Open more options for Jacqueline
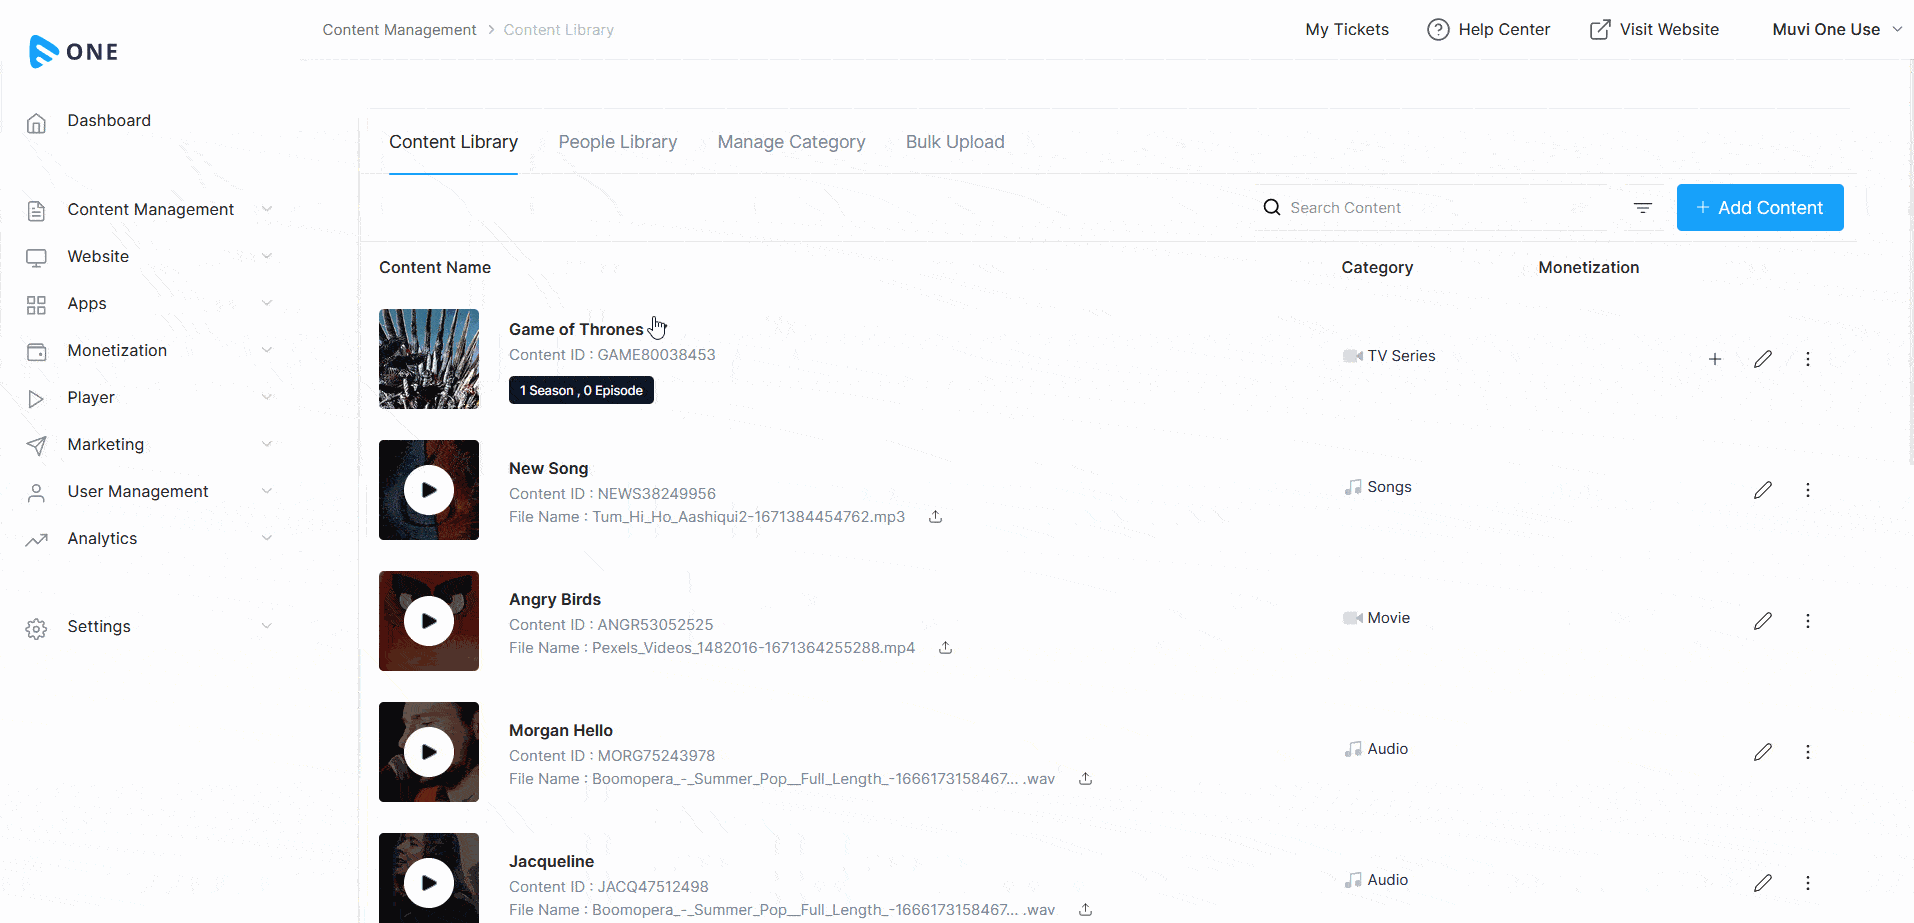Image resolution: width=1914 pixels, height=923 pixels. 1808,883
